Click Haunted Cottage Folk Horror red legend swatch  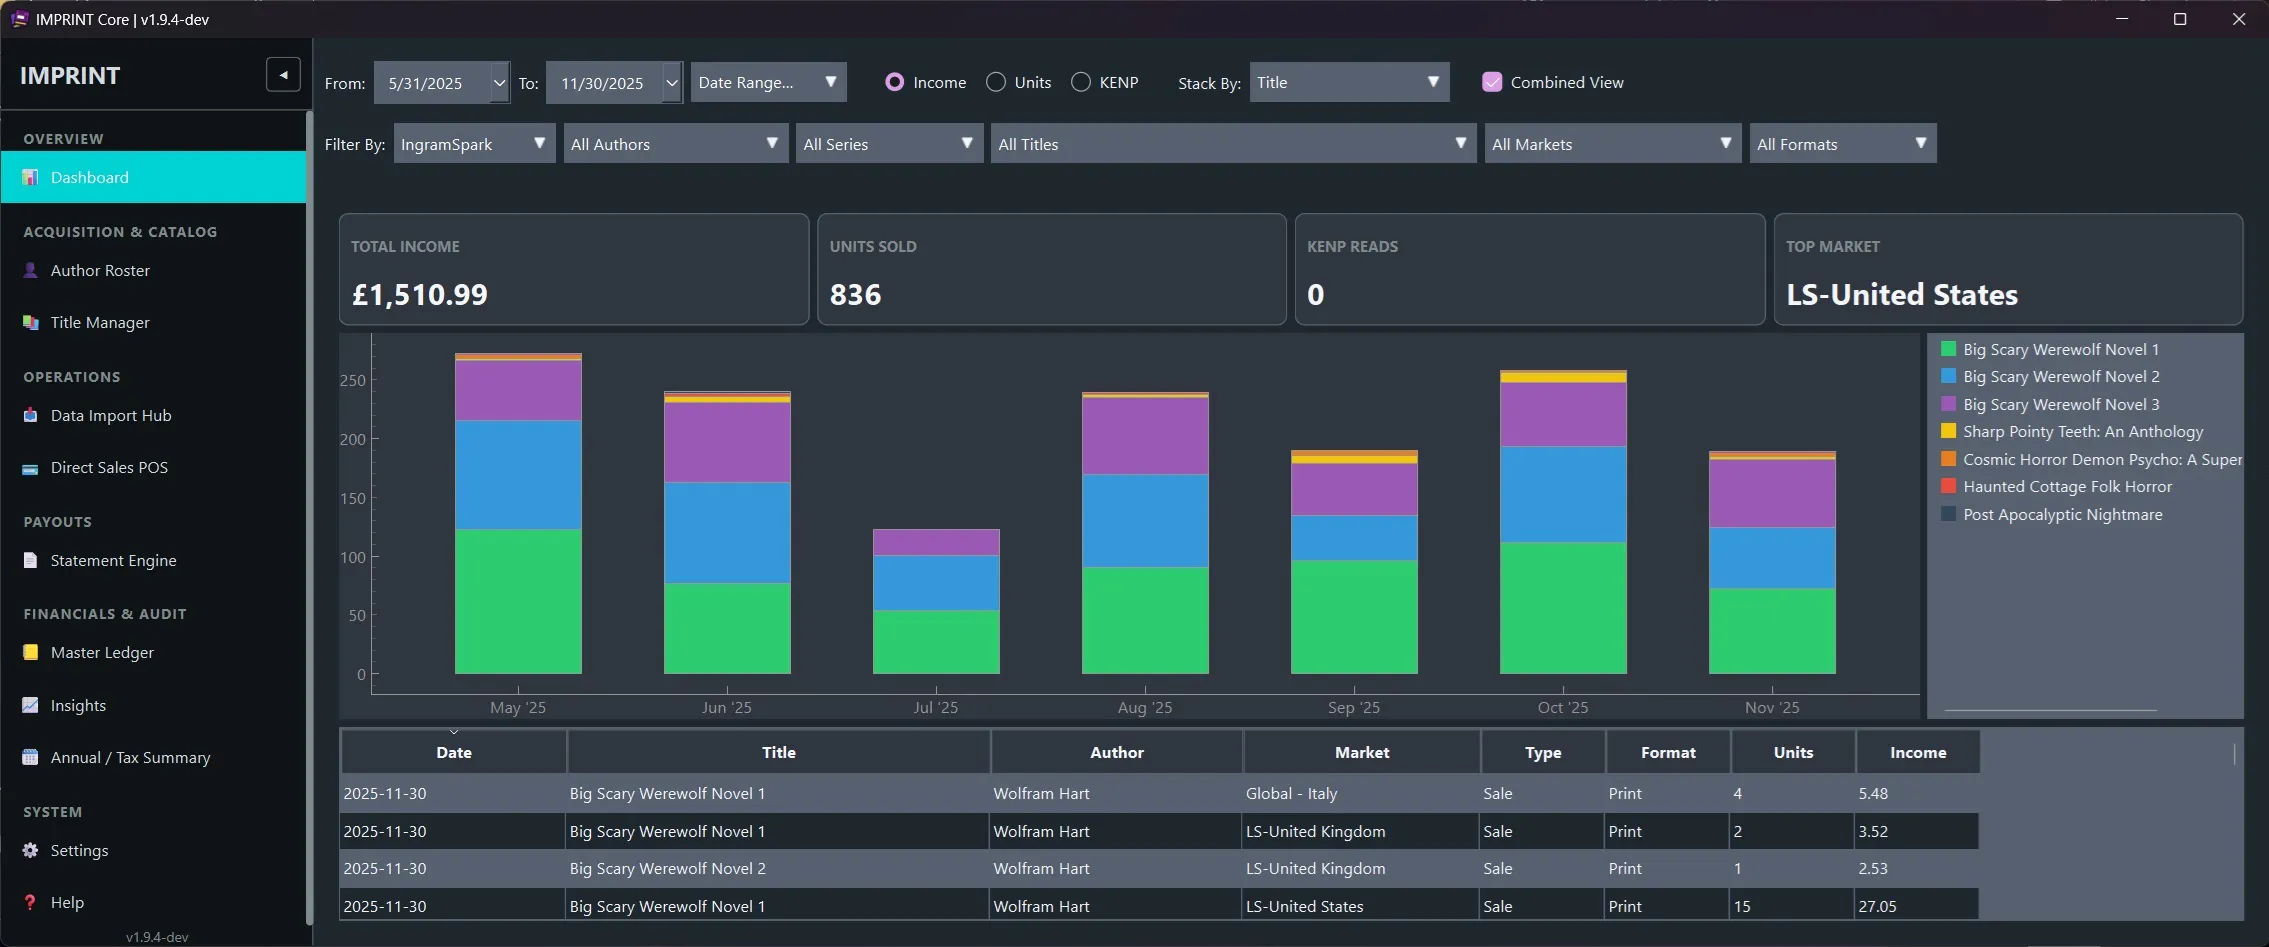pos(1948,486)
